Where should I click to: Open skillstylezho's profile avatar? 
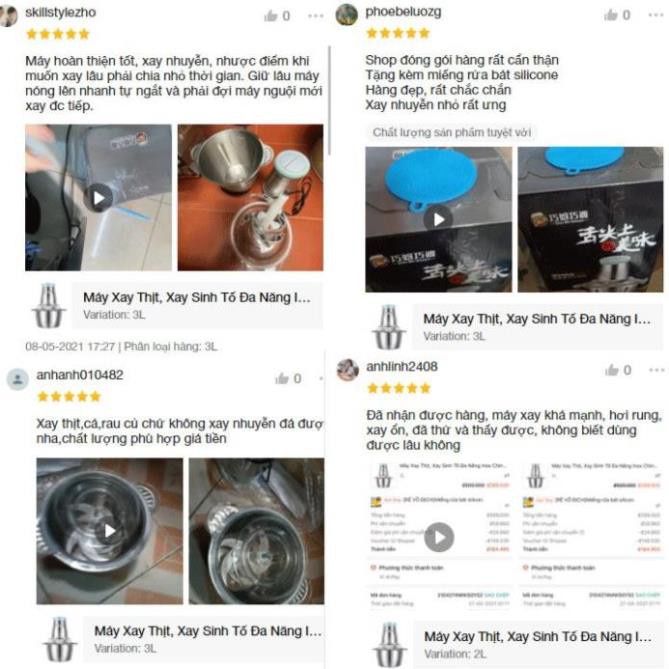click(8, 15)
